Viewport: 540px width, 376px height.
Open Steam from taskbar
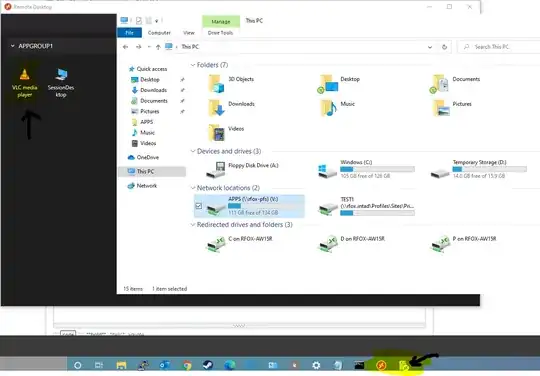pos(208,365)
